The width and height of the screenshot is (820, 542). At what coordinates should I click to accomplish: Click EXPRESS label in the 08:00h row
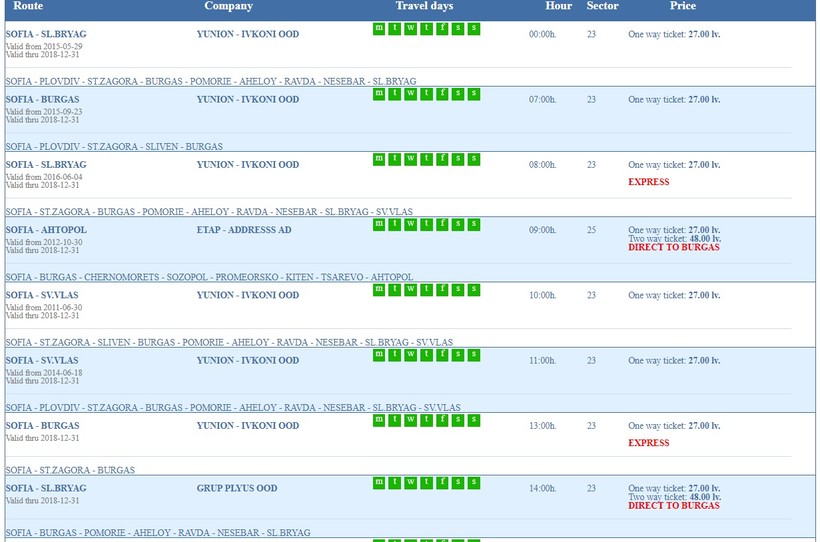tap(648, 182)
